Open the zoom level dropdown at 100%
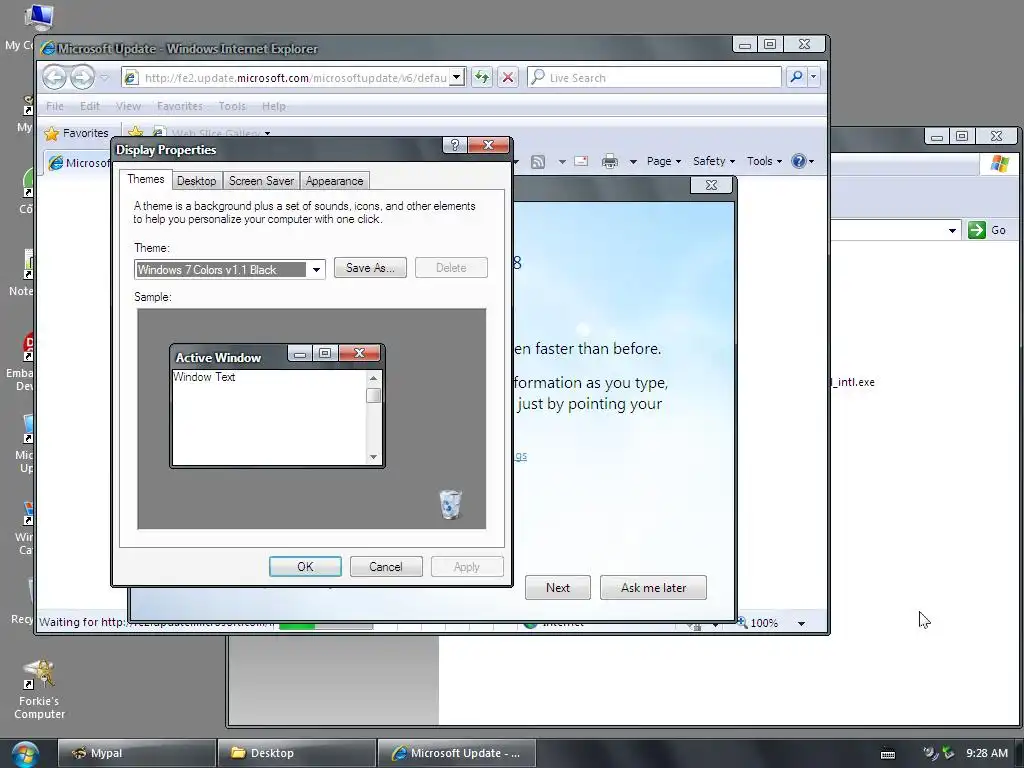This screenshot has height=768, width=1024. 801,623
